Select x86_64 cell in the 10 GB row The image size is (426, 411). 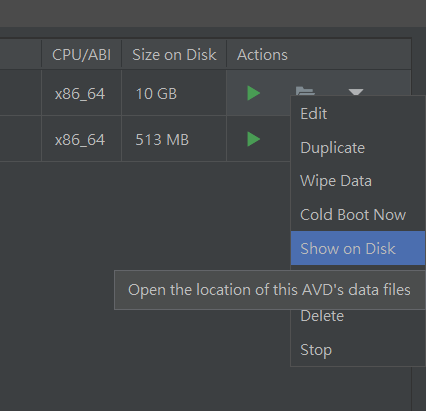point(81,94)
